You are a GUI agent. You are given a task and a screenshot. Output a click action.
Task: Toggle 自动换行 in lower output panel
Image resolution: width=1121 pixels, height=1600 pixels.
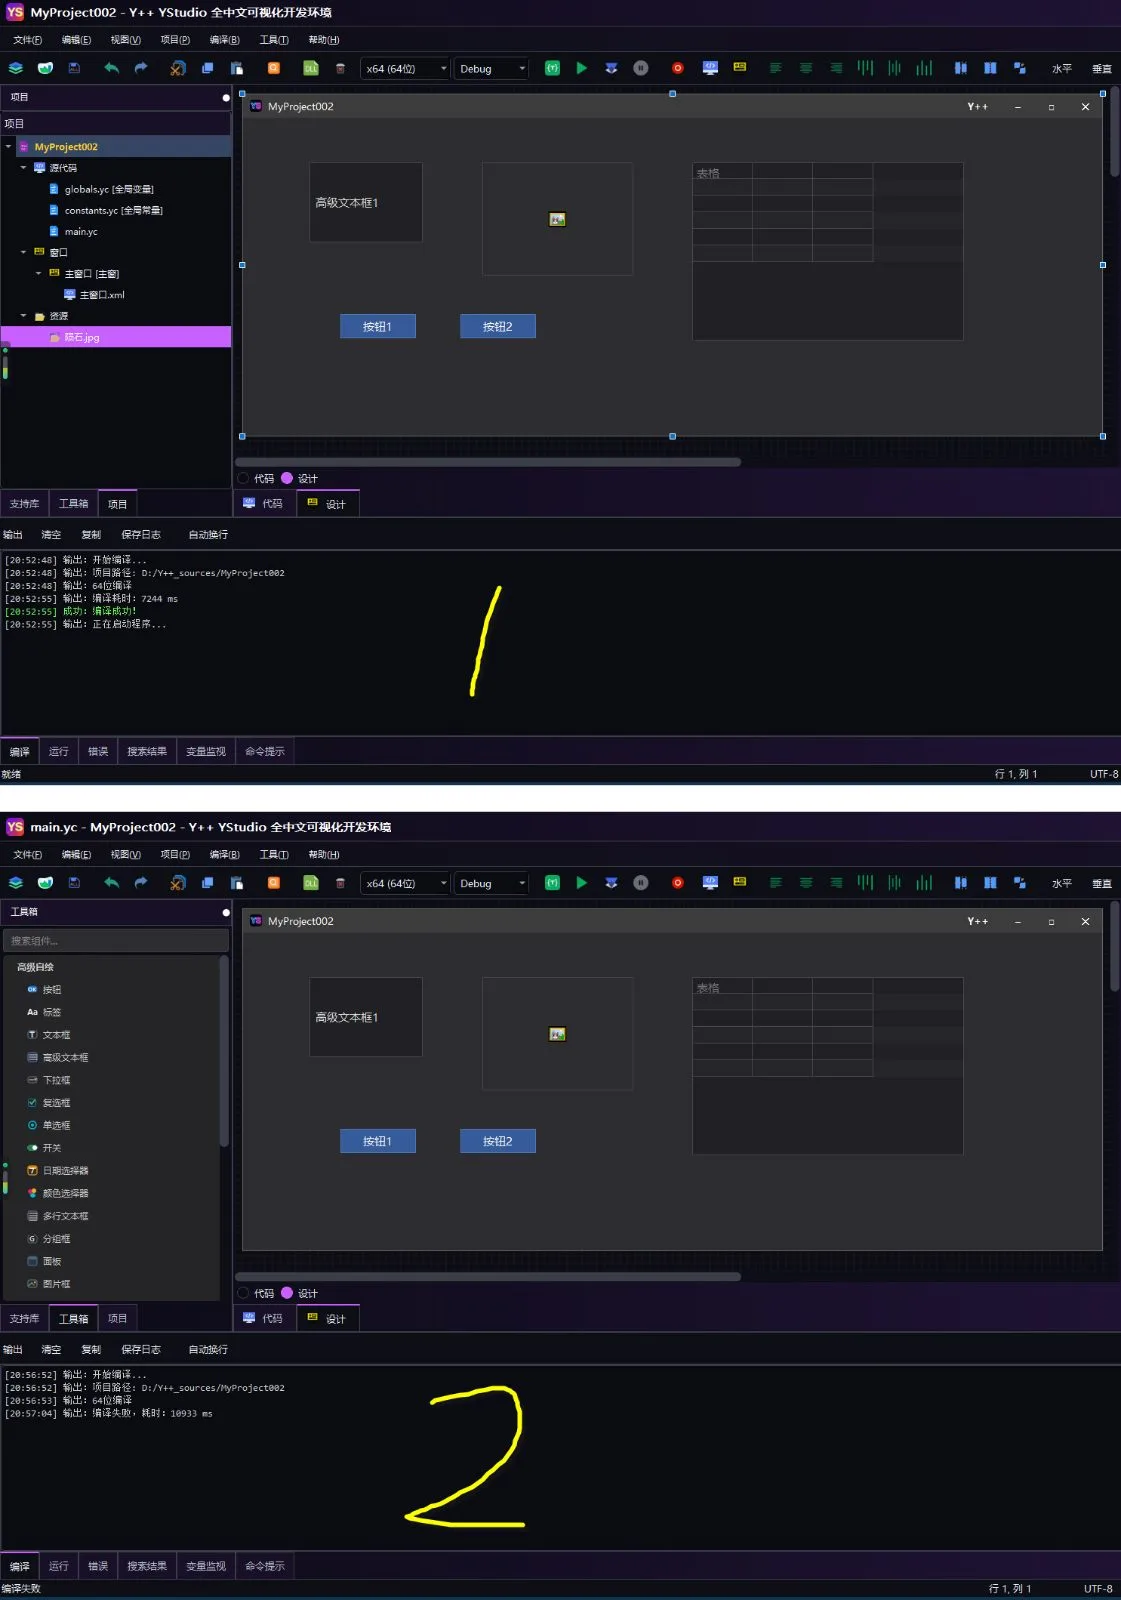208,1350
